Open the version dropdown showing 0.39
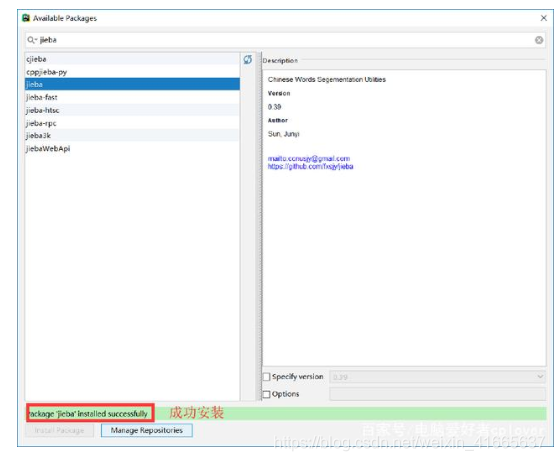555x461 pixels. [437, 377]
